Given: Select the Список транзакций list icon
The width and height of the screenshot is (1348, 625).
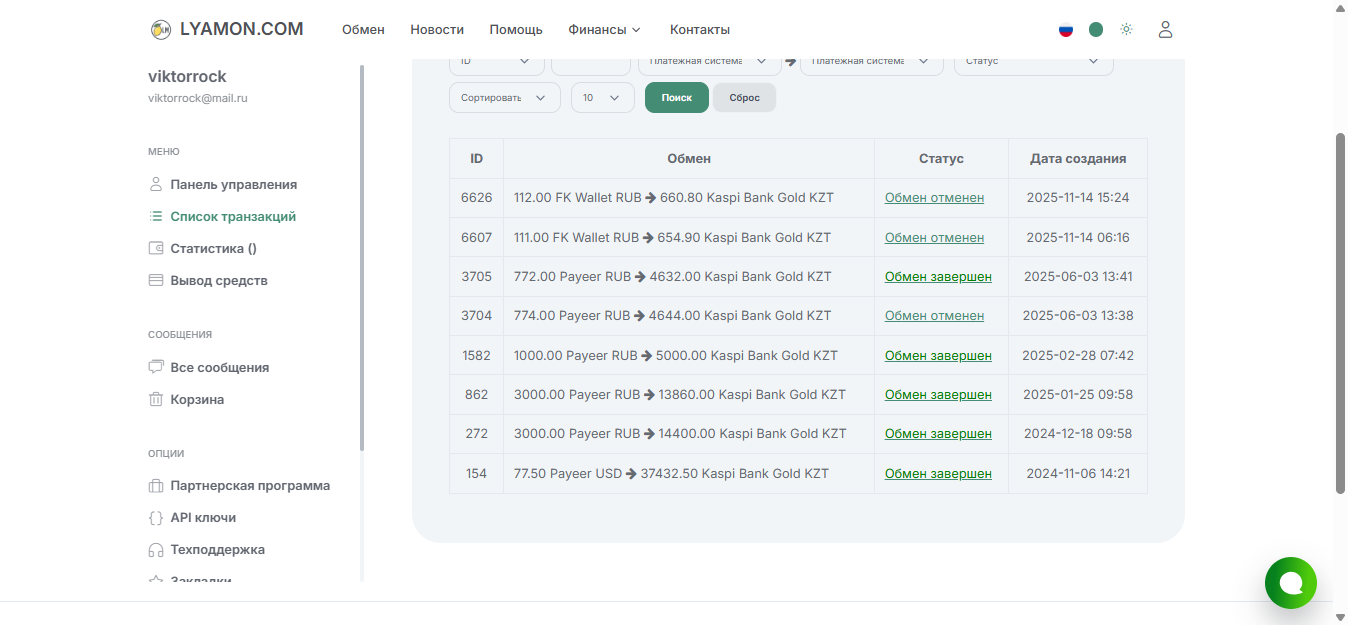Looking at the screenshot, I should coord(155,216).
